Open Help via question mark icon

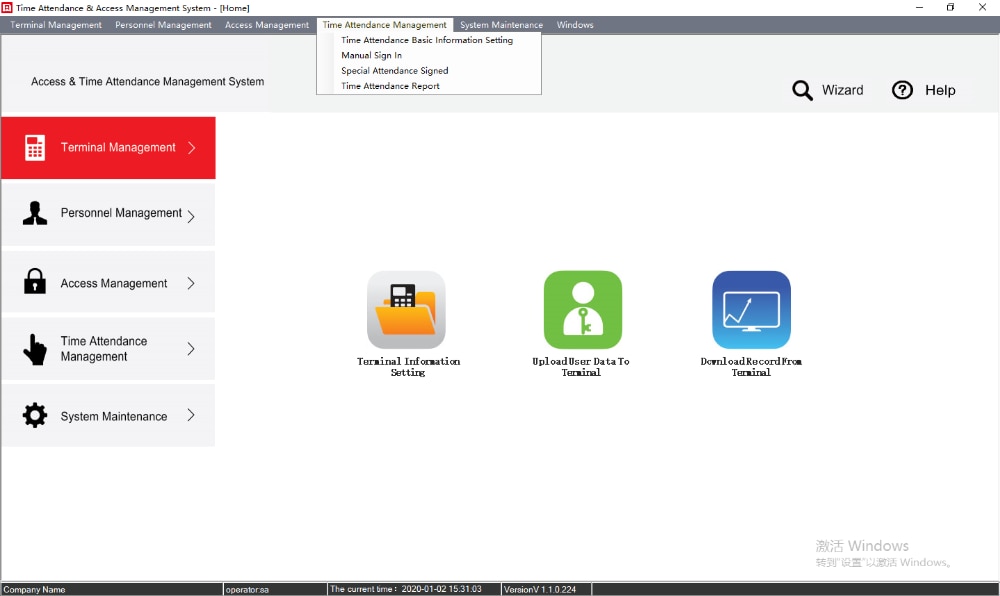click(902, 90)
